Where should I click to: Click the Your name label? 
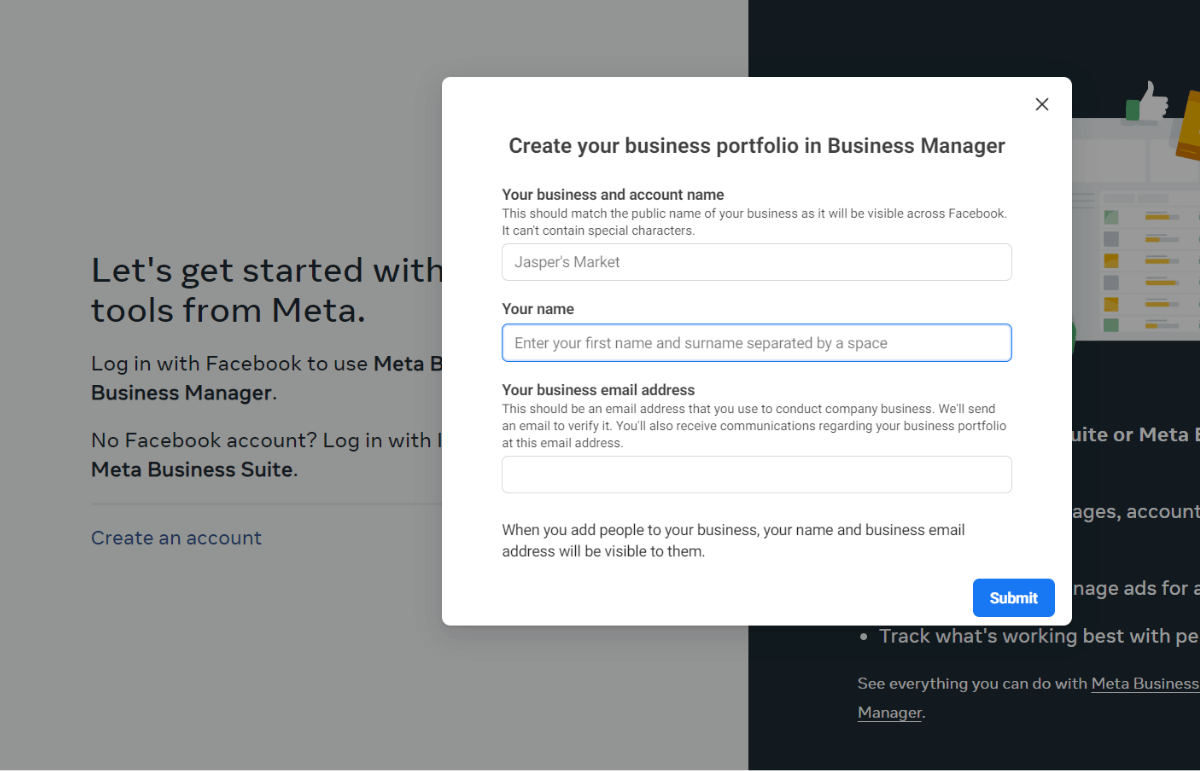click(538, 309)
